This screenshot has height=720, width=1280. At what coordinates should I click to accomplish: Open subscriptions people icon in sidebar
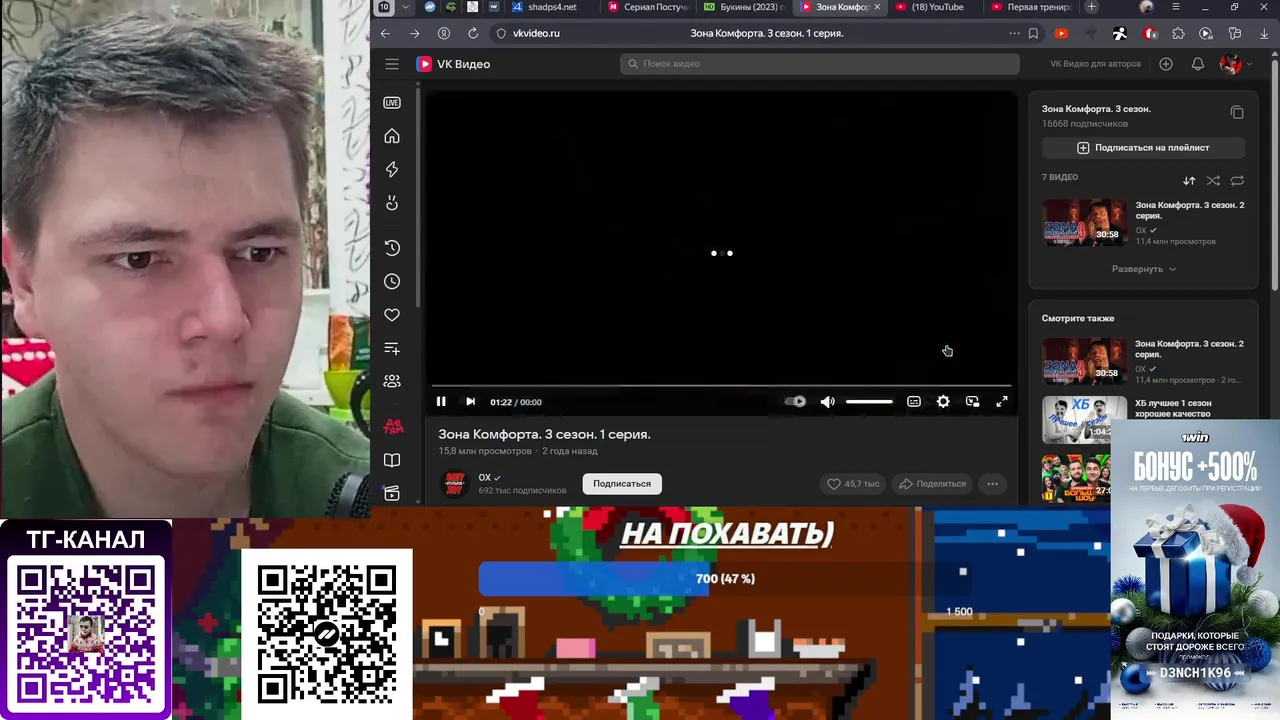tap(392, 381)
